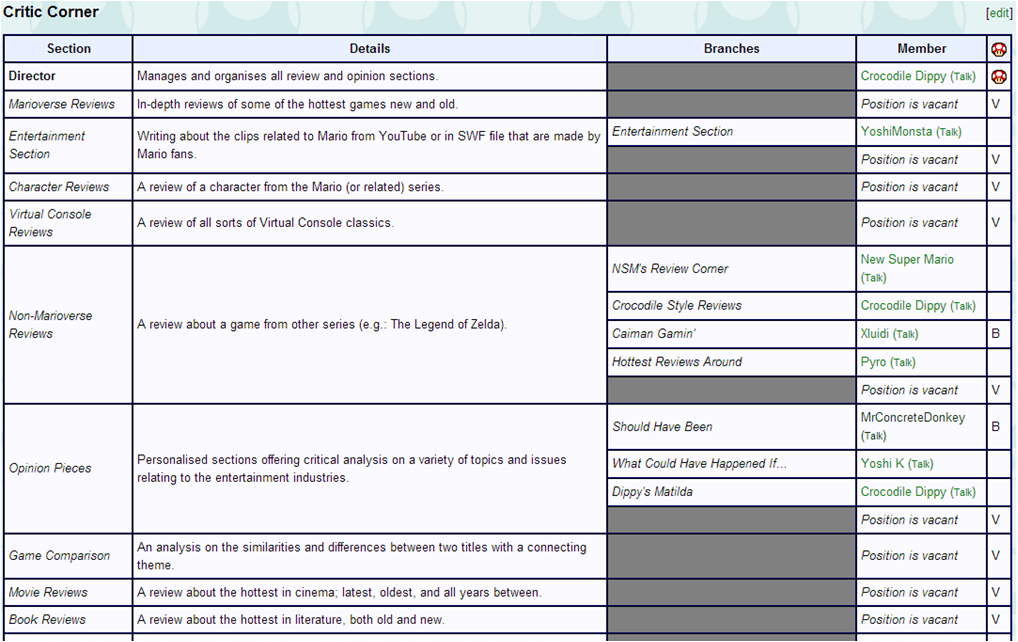Open the Talk link under MrConcreteDonkey

pos(873,436)
